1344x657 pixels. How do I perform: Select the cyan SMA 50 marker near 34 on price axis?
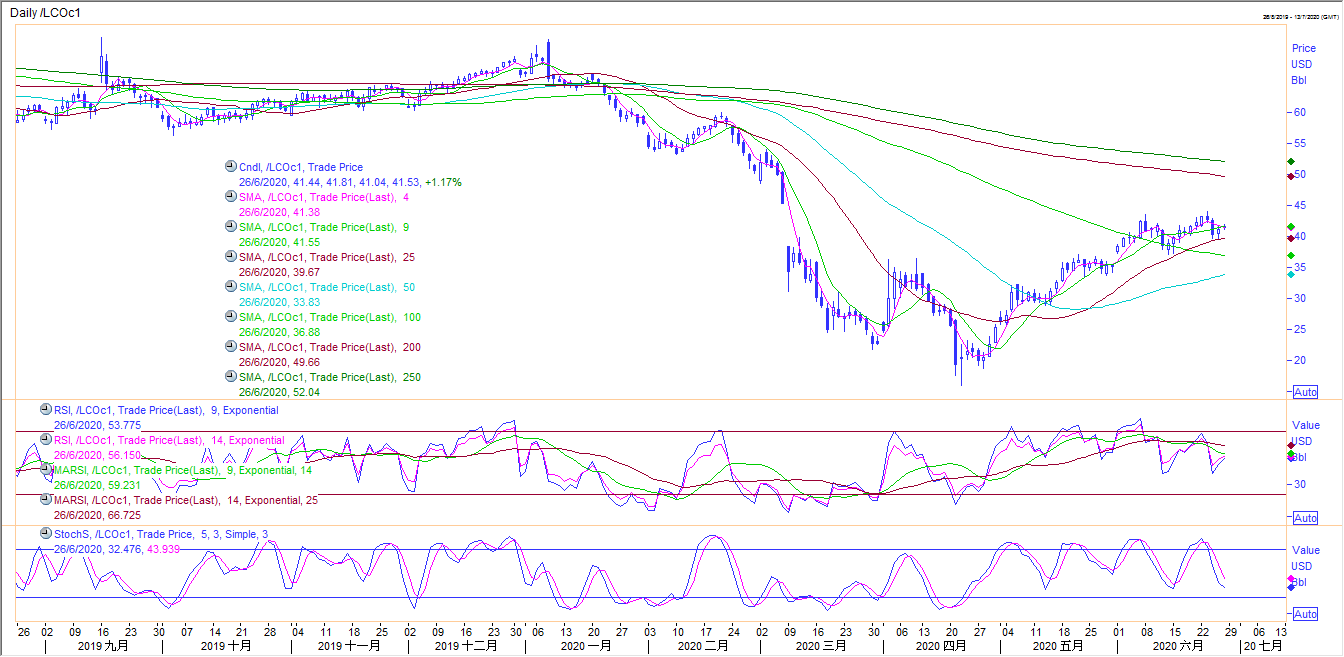(1291, 274)
